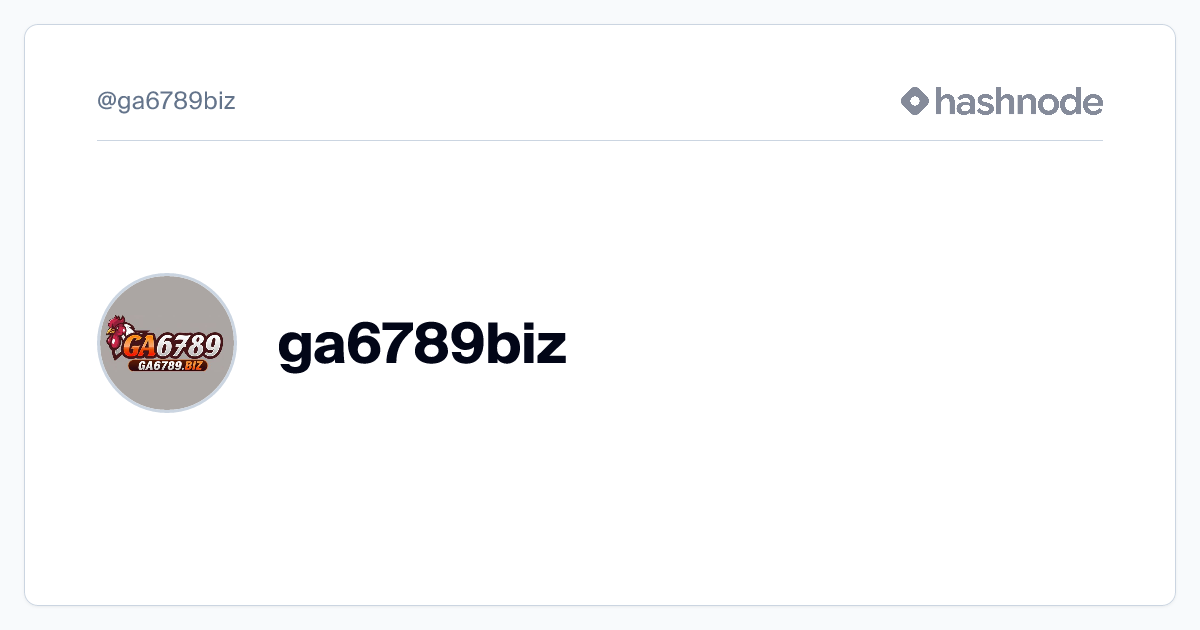Click the GA6789.BIZ banner inside the avatar
Viewport: 1200px width, 630px height.
(167, 366)
